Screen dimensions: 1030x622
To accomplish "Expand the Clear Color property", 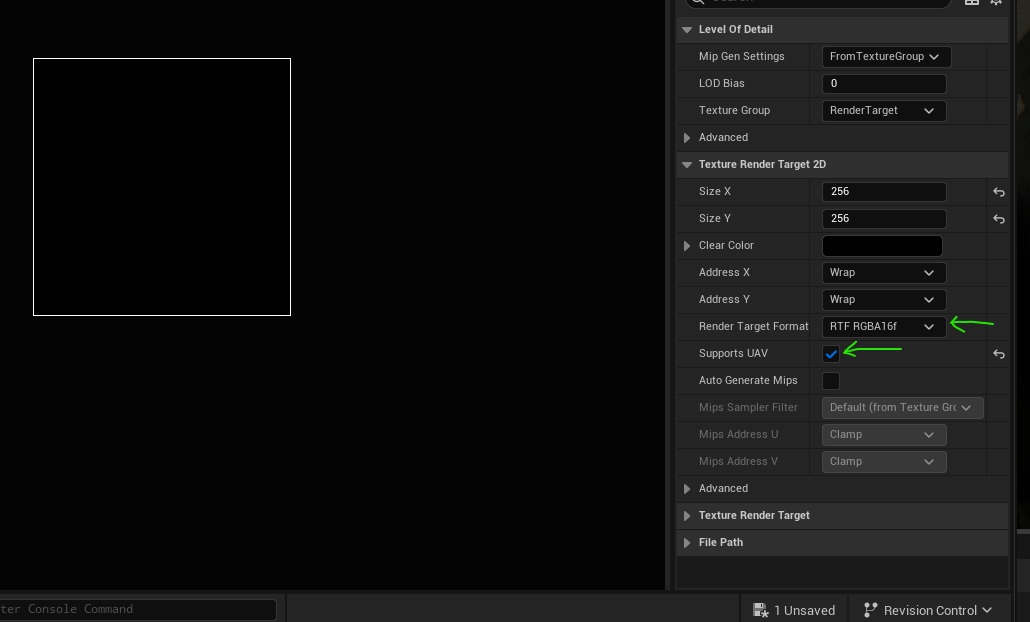I will click(687, 246).
